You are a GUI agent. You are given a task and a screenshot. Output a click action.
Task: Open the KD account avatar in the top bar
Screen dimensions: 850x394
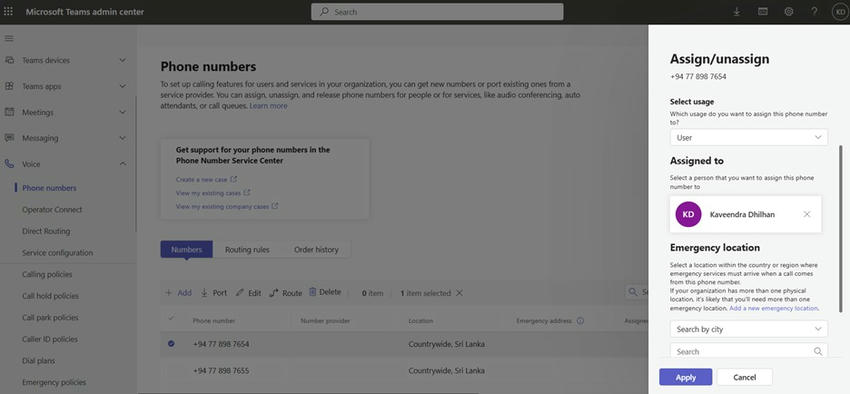click(x=839, y=12)
